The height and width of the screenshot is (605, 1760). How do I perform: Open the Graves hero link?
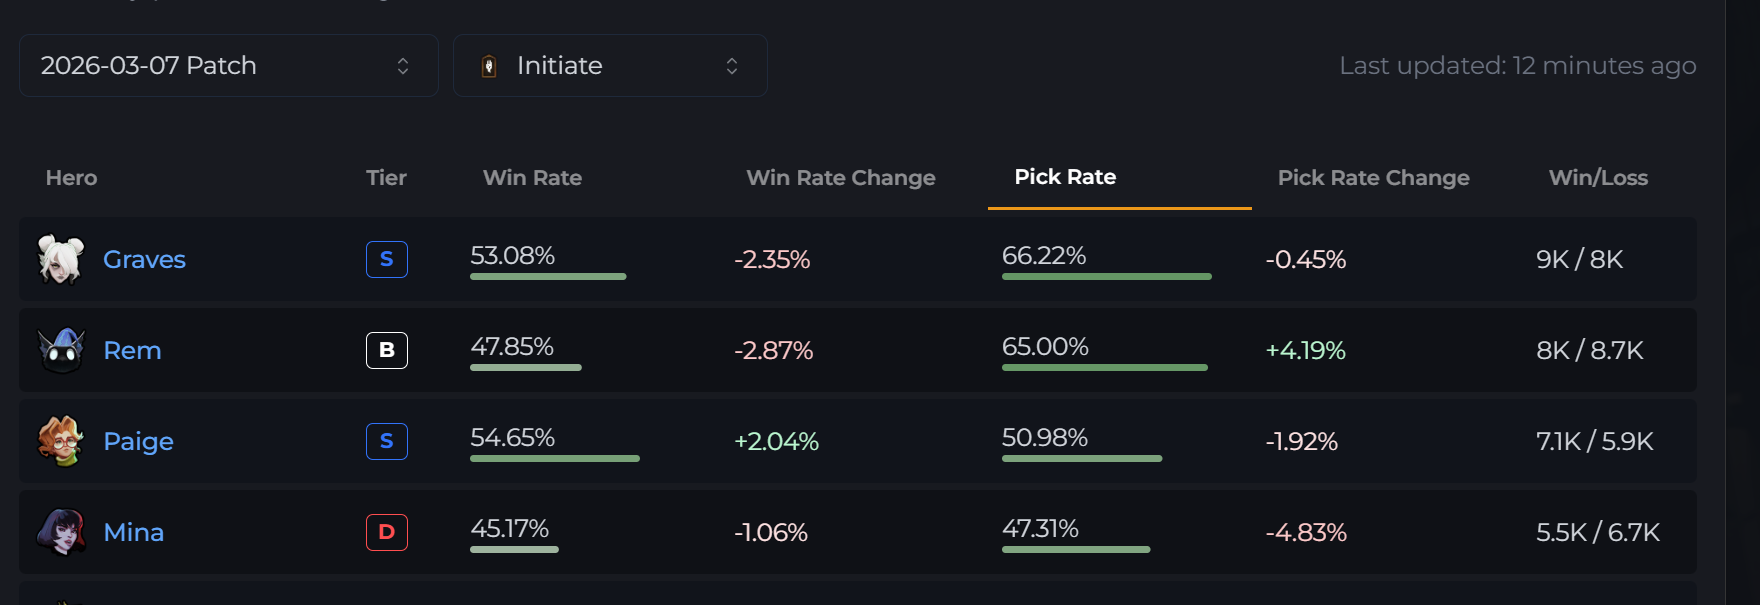(144, 260)
